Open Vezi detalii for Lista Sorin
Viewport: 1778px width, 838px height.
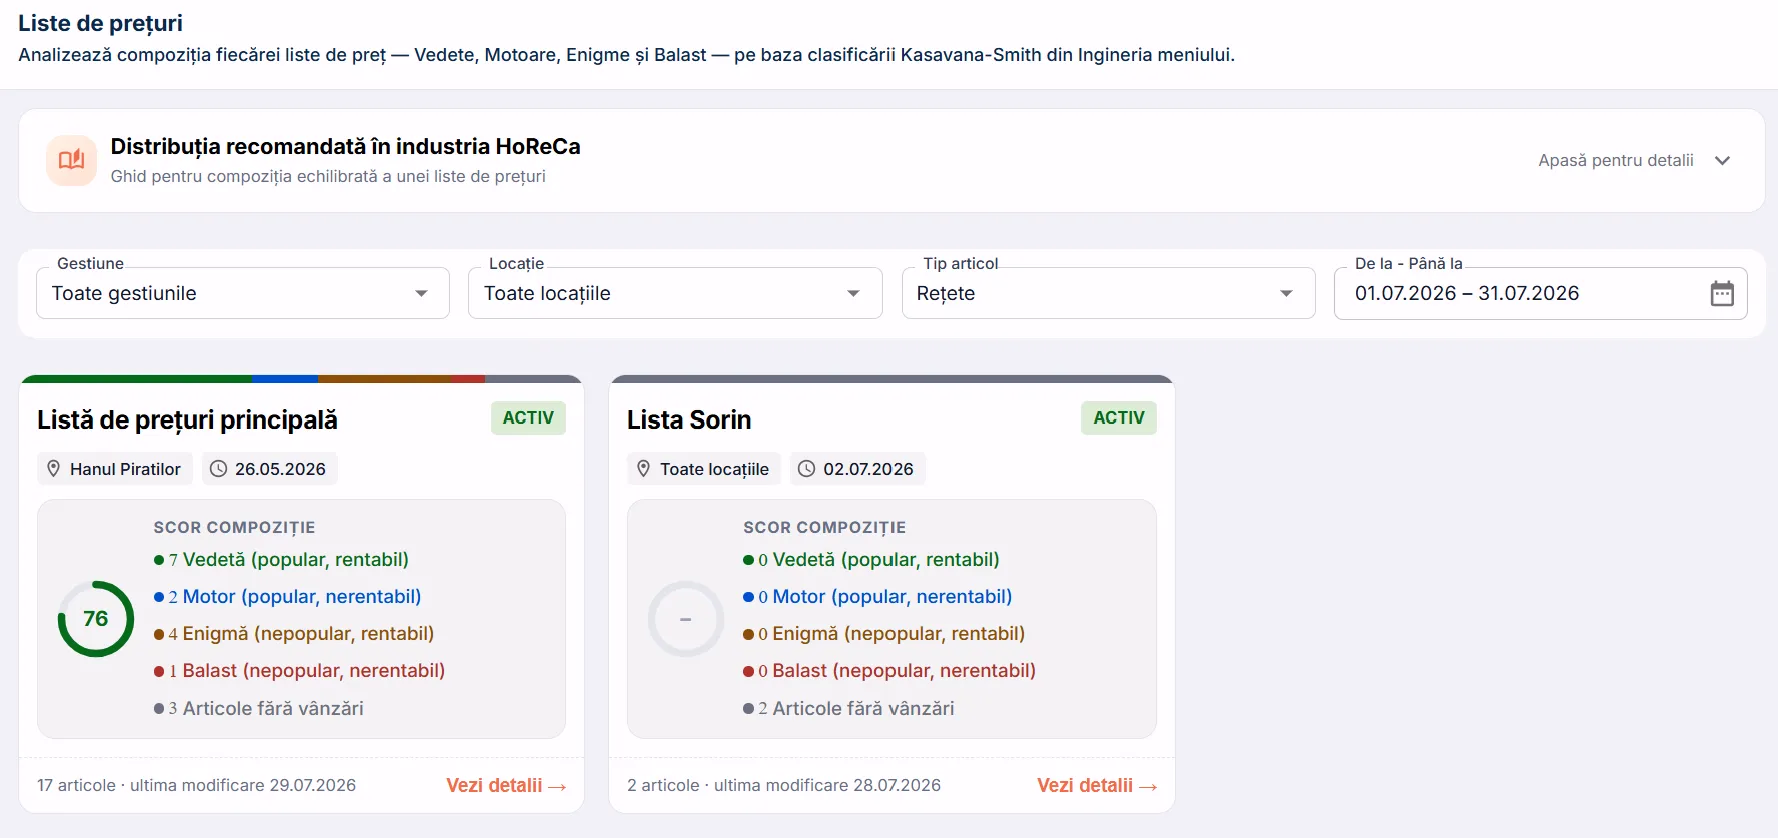pyautogui.click(x=1097, y=785)
